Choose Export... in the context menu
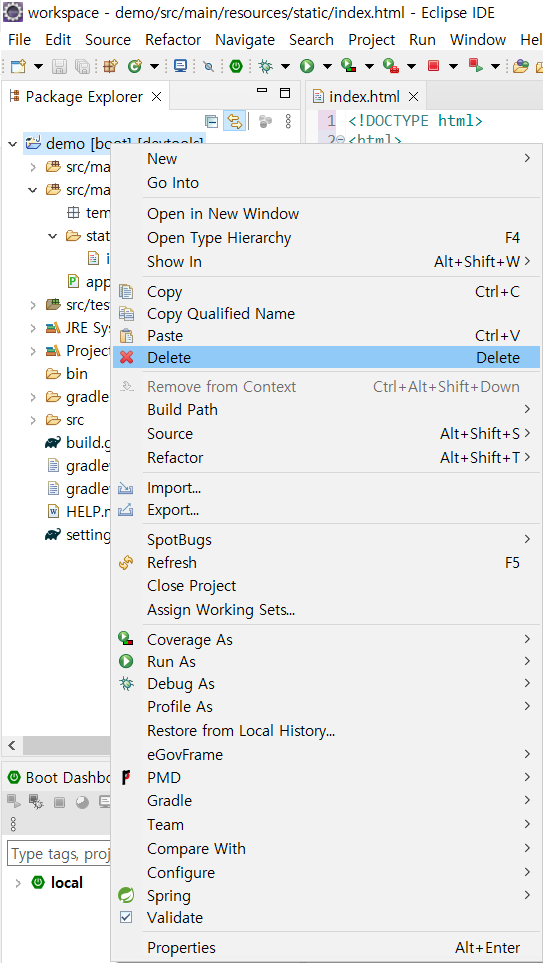The height and width of the screenshot is (963, 543). coord(326,510)
